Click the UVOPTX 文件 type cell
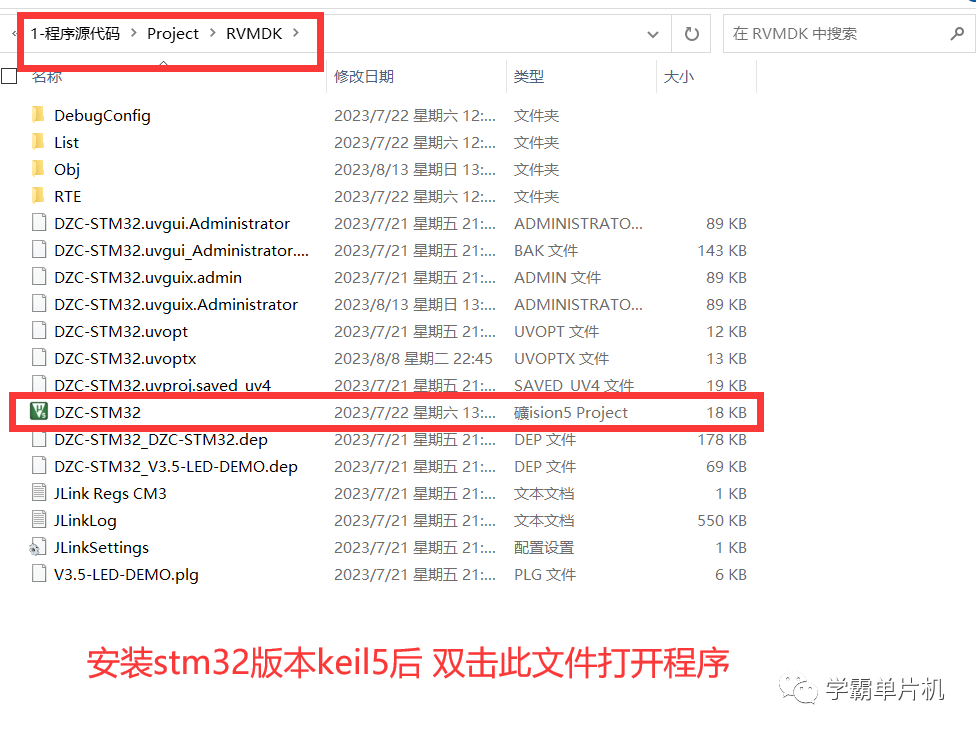 561,359
